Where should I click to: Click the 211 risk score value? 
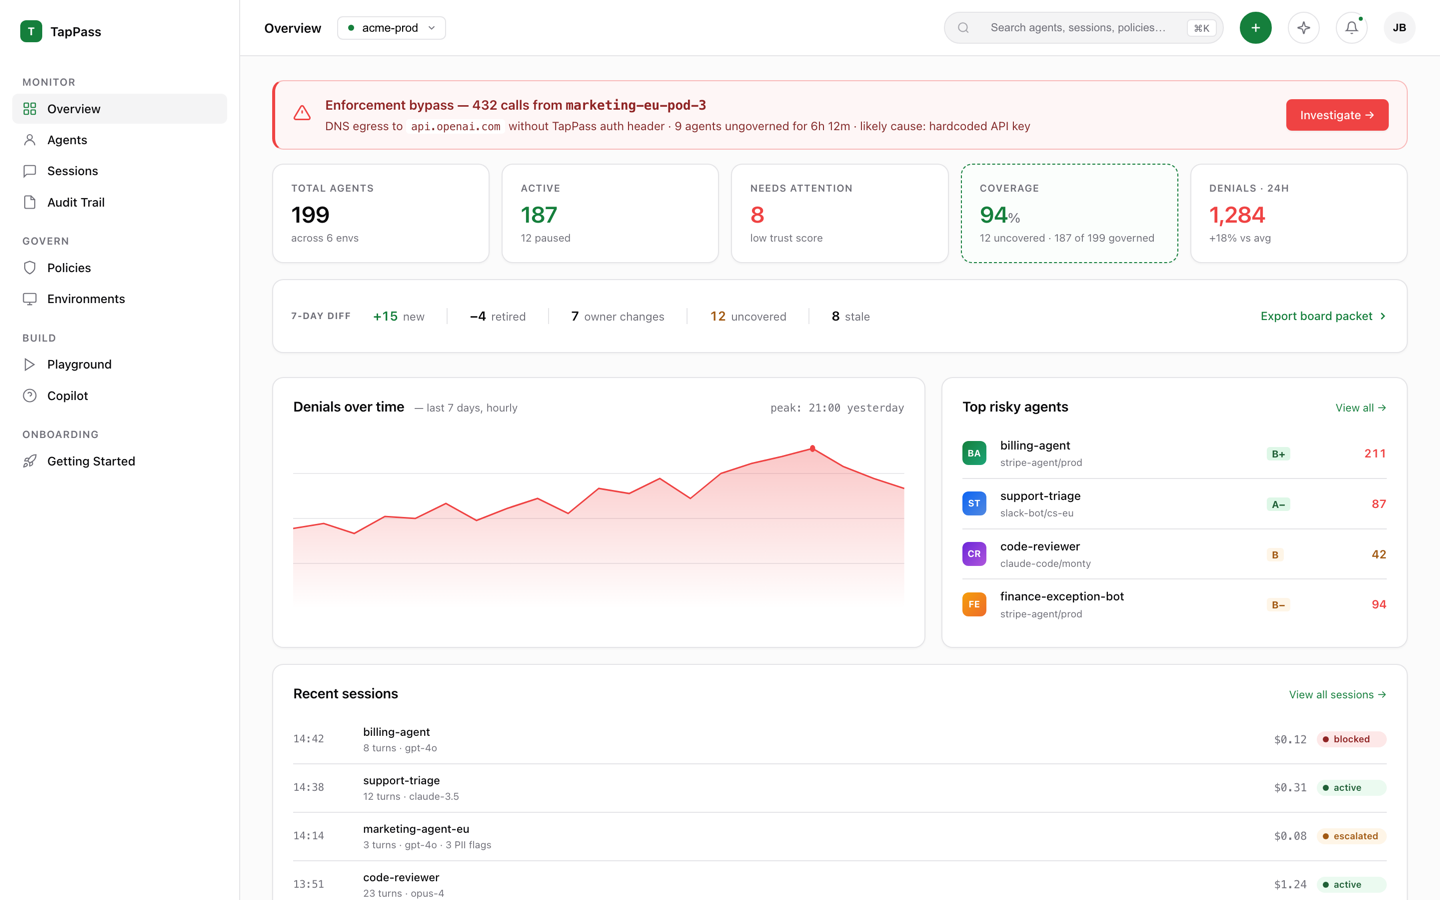1375,453
